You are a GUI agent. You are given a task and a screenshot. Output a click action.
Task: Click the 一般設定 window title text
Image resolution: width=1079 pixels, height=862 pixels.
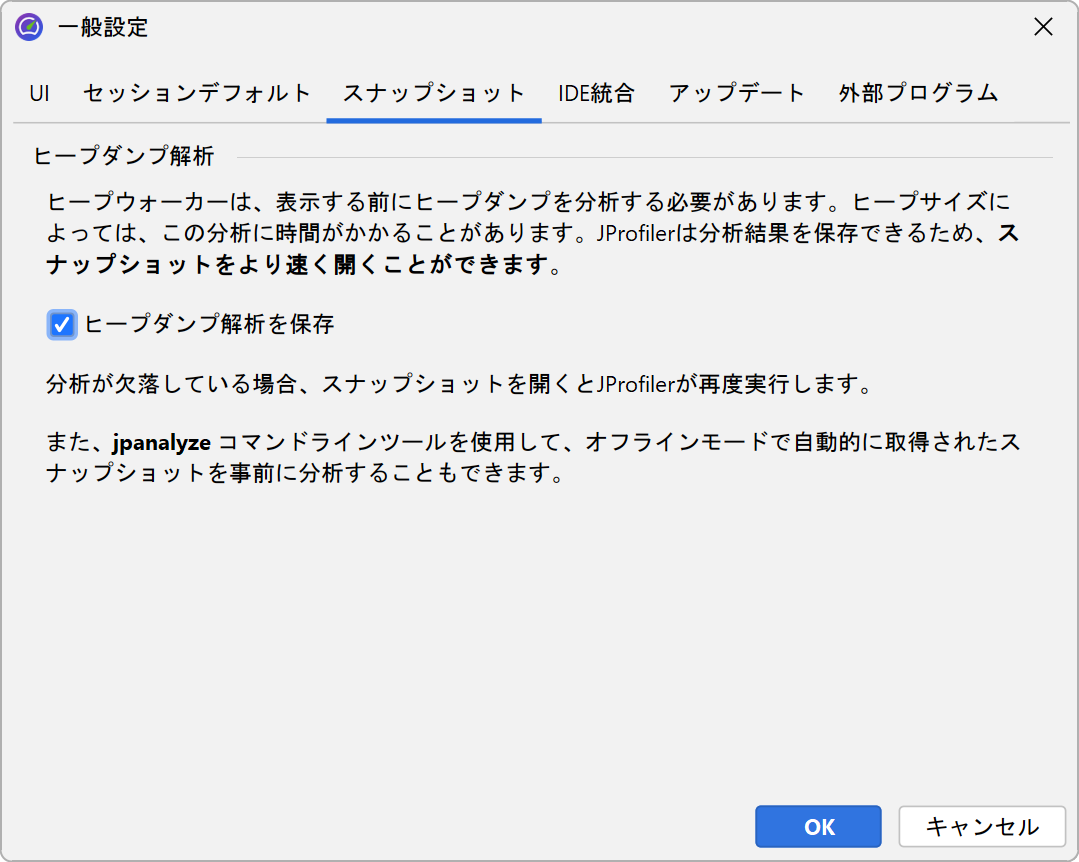tap(103, 27)
